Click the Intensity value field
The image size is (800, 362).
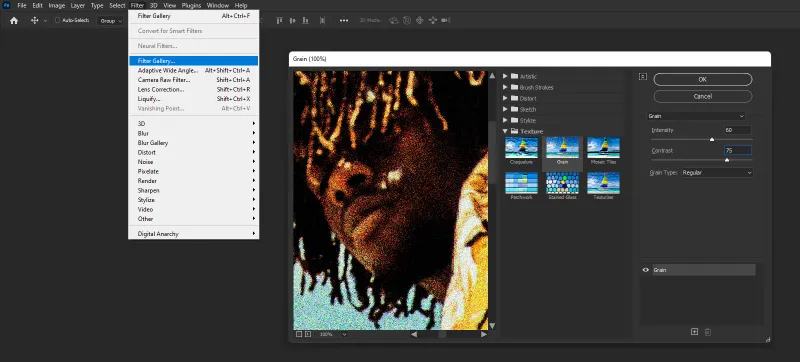click(x=737, y=130)
